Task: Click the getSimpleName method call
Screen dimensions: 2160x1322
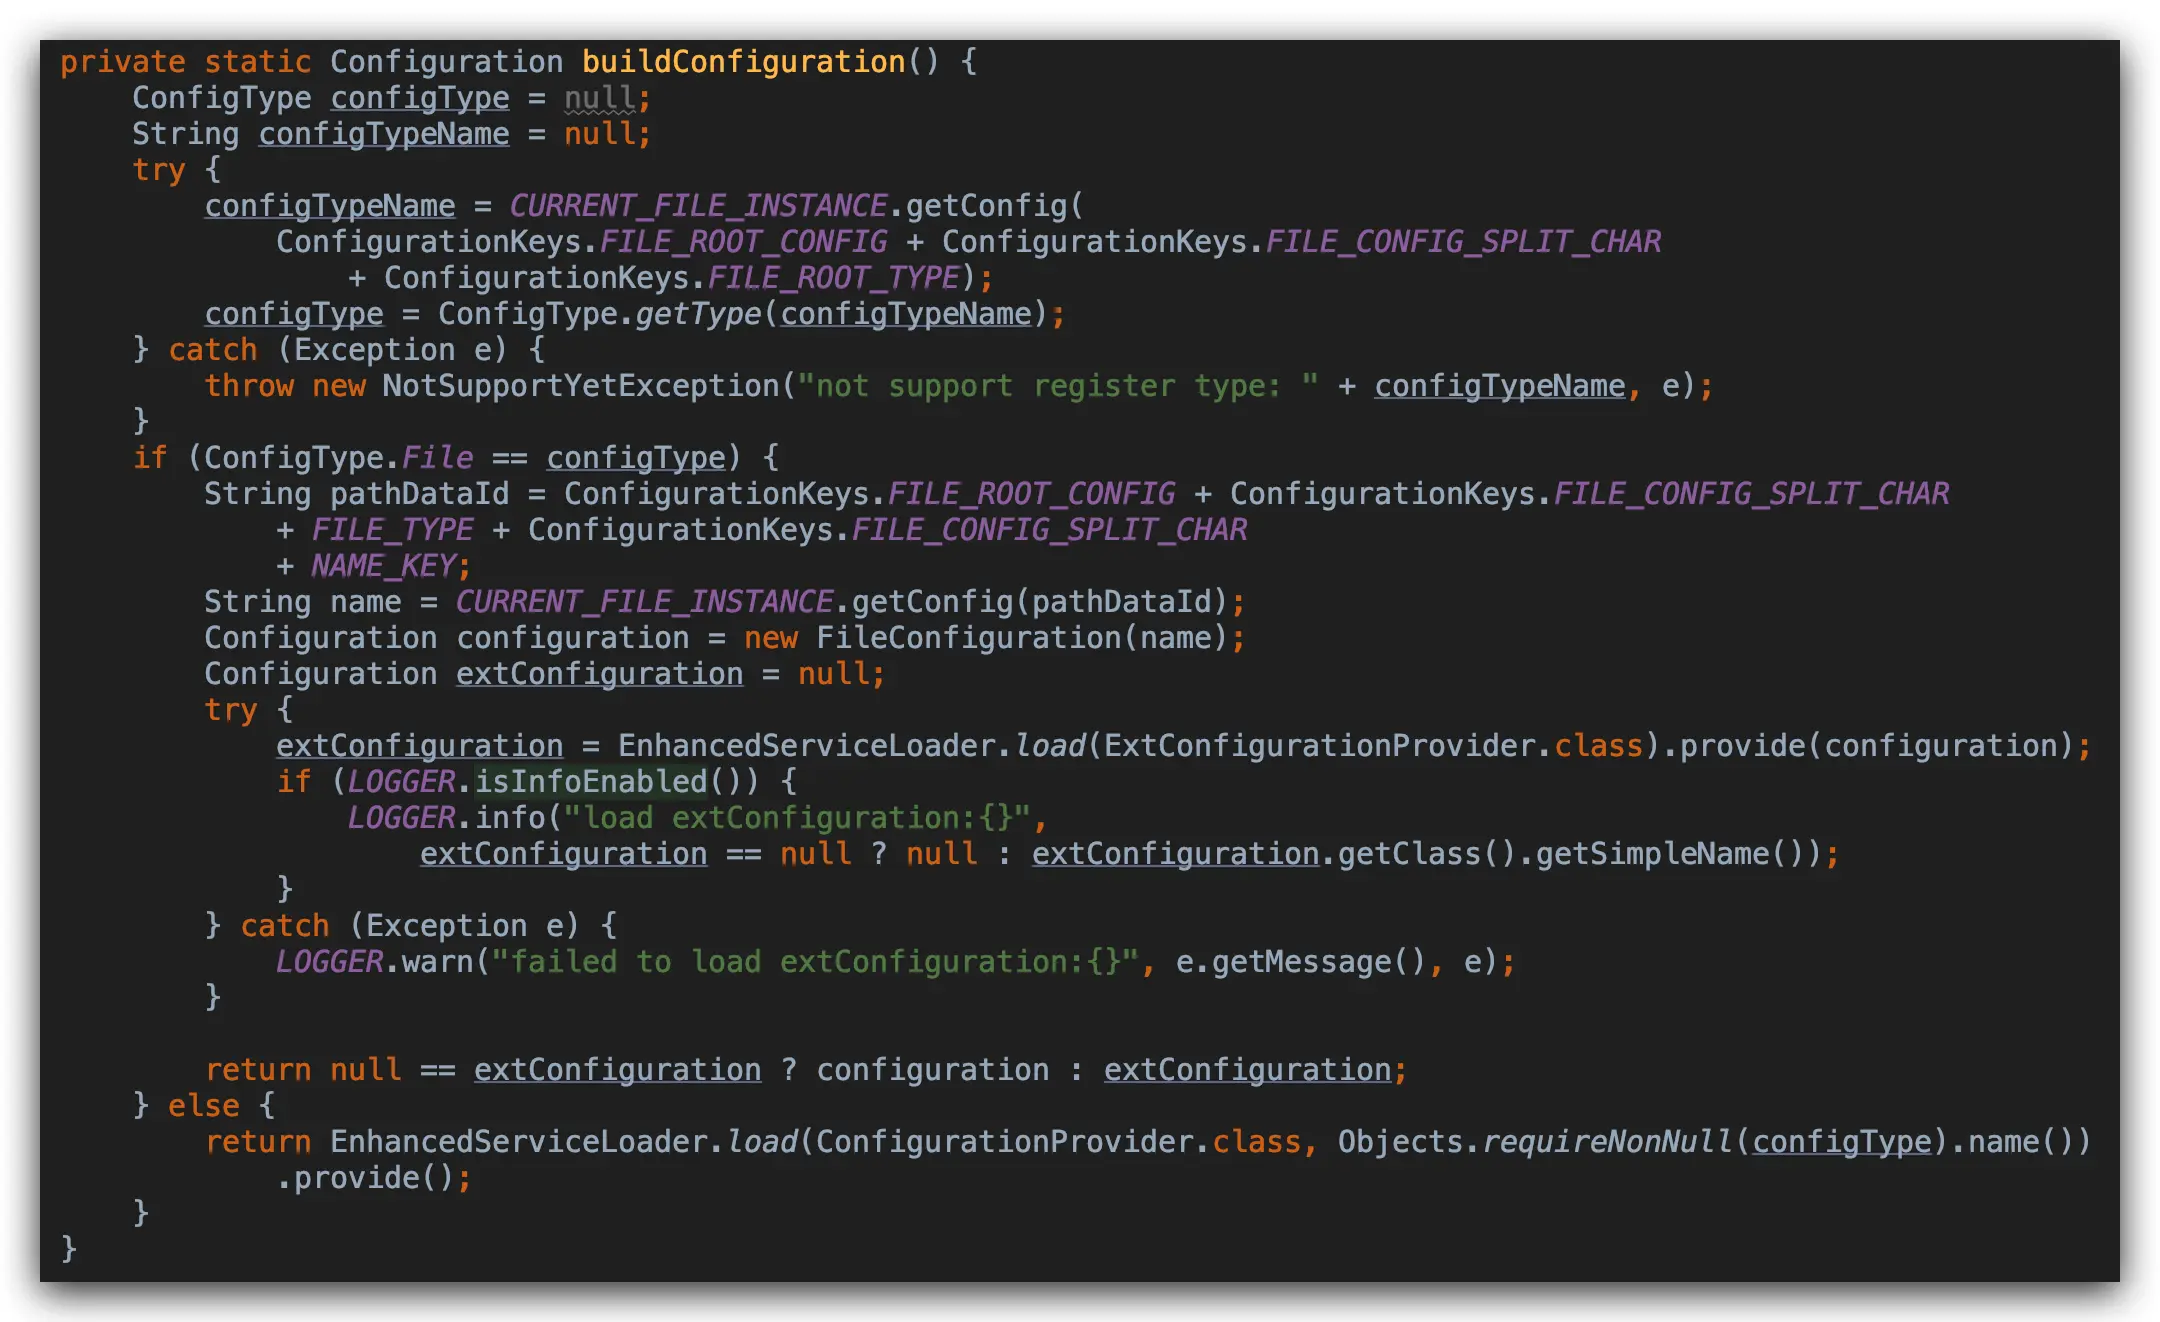Action: tap(1652, 854)
